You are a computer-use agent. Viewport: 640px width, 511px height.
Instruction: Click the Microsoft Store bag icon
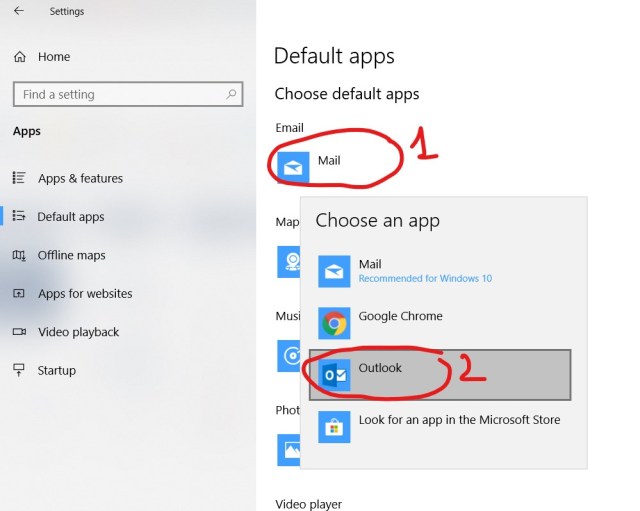pos(334,426)
